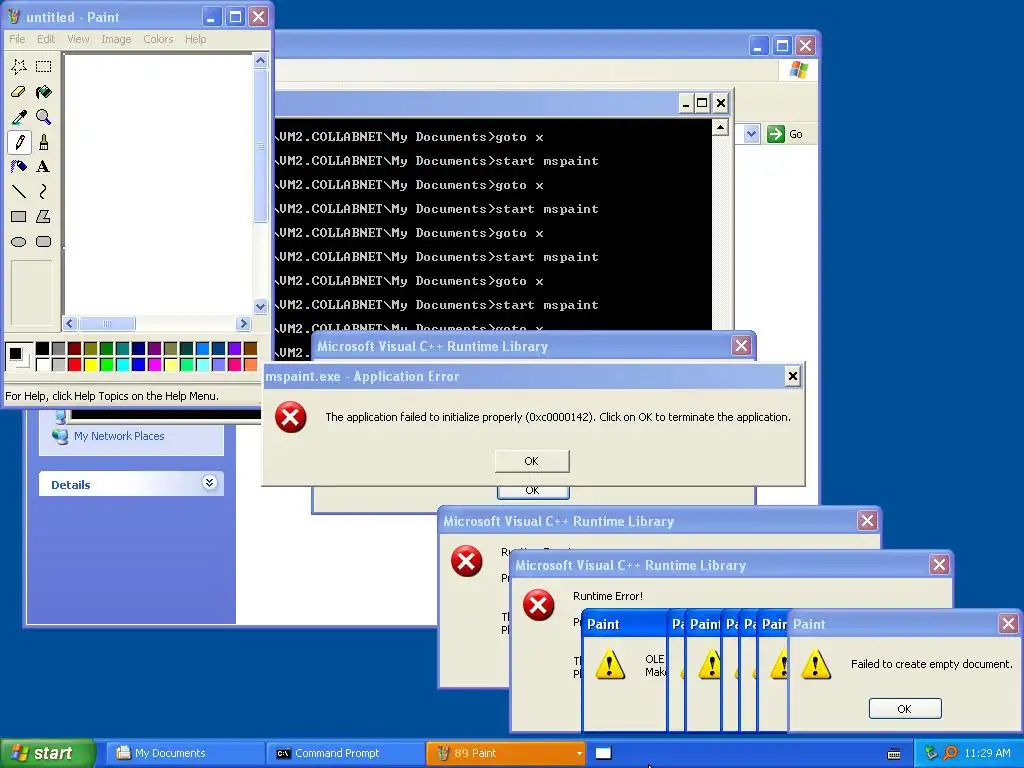Click the Go button in the Explorer address bar

click(785, 134)
